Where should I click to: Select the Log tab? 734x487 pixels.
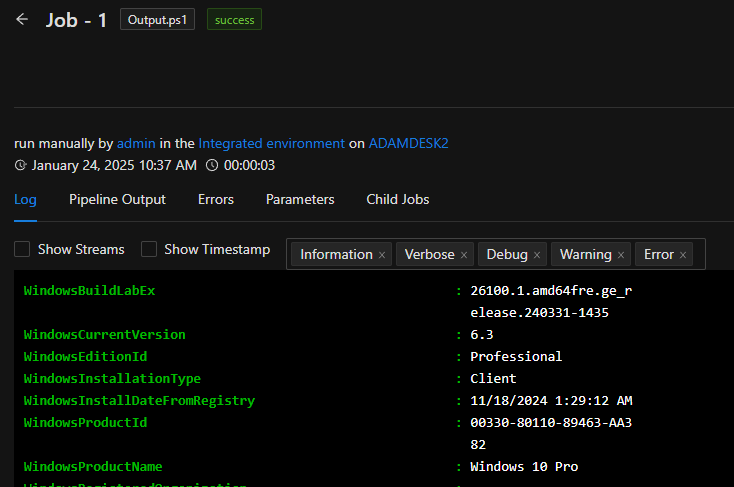point(25,199)
